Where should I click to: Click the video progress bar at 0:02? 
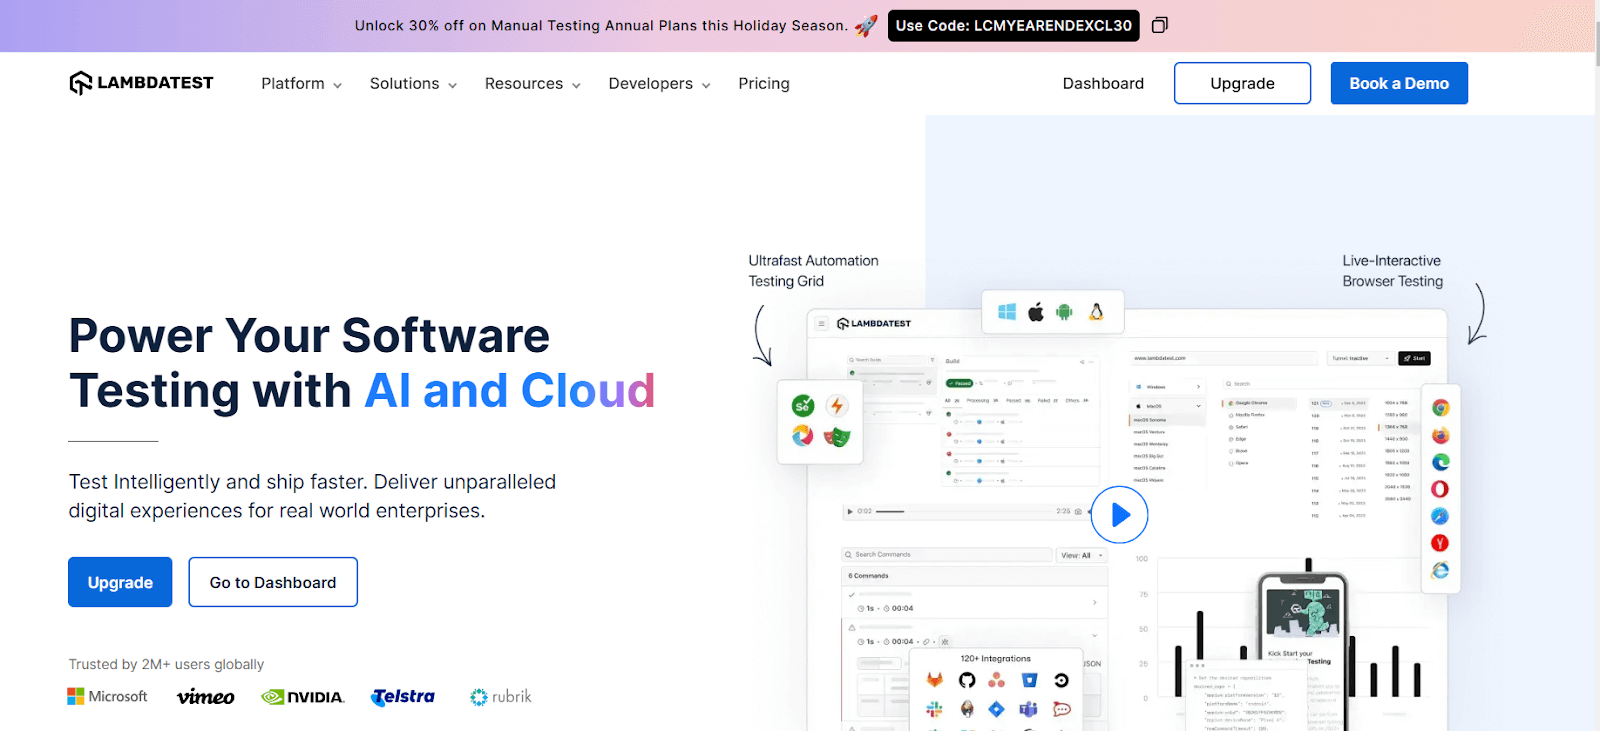pos(965,511)
